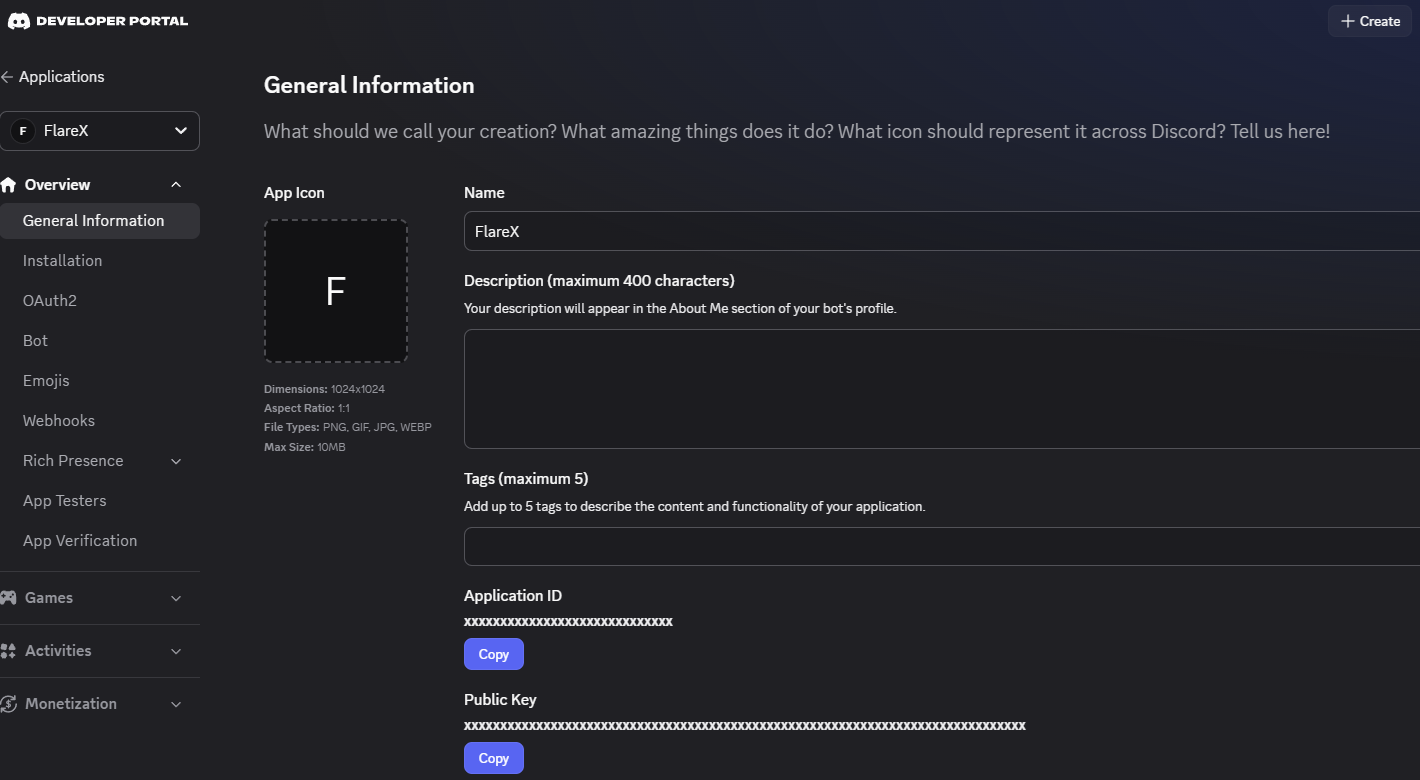Click the FlareX avatar in the app selector
The width and height of the screenshot is (1420, 780).
(22, 131)
